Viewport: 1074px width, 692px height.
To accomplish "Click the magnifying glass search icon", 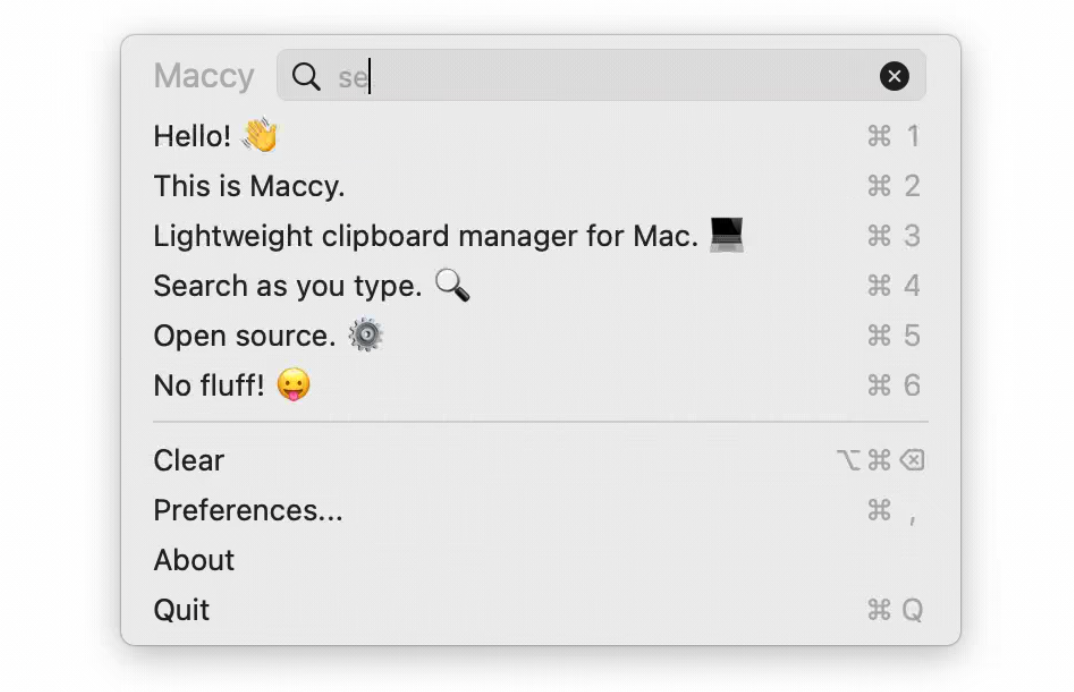I will click(306, 76).
